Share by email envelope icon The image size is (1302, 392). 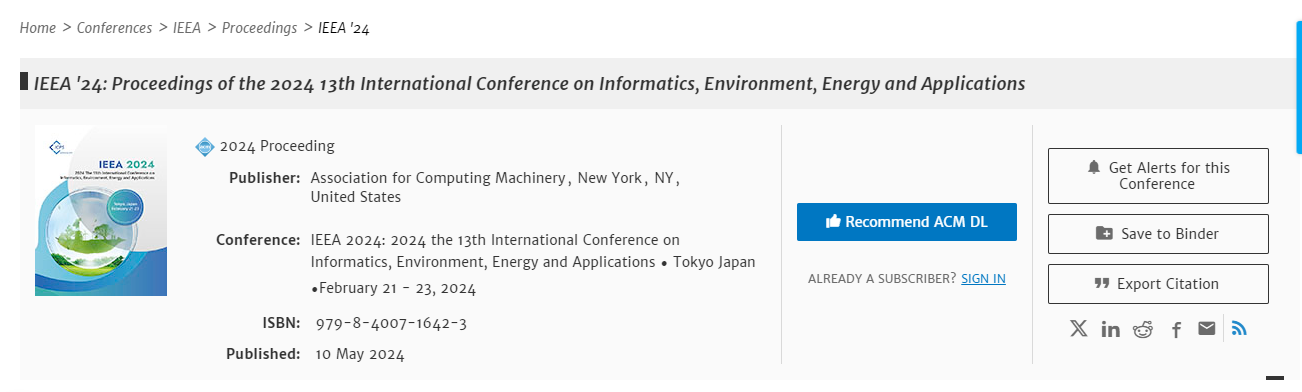pos(1207,328)
